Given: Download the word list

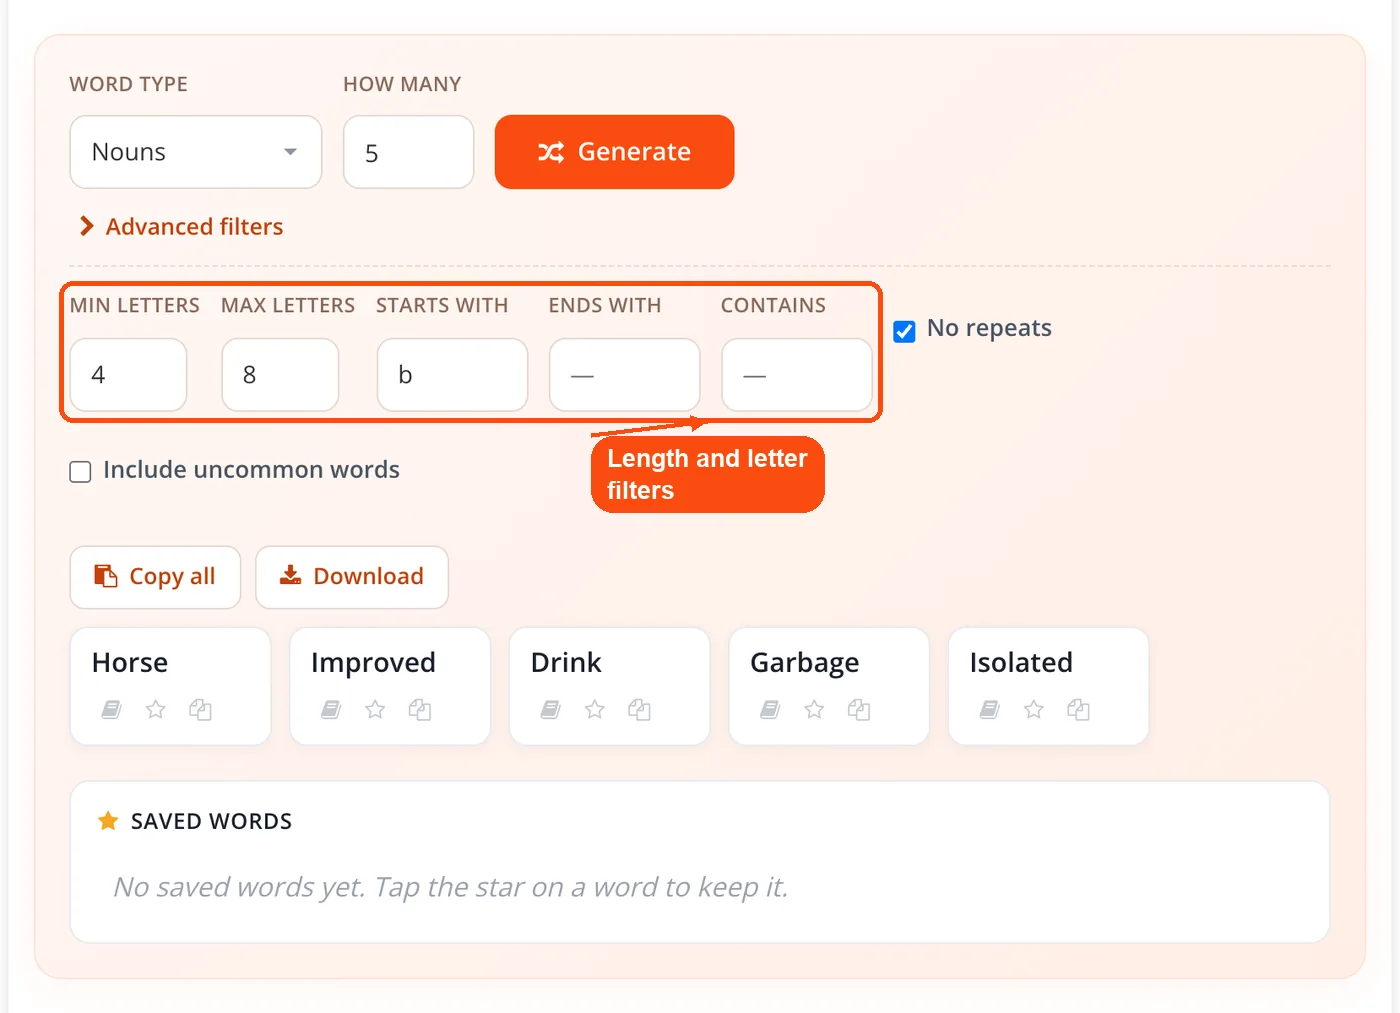Looking at the screenshot, I should (x=352, y=577).
